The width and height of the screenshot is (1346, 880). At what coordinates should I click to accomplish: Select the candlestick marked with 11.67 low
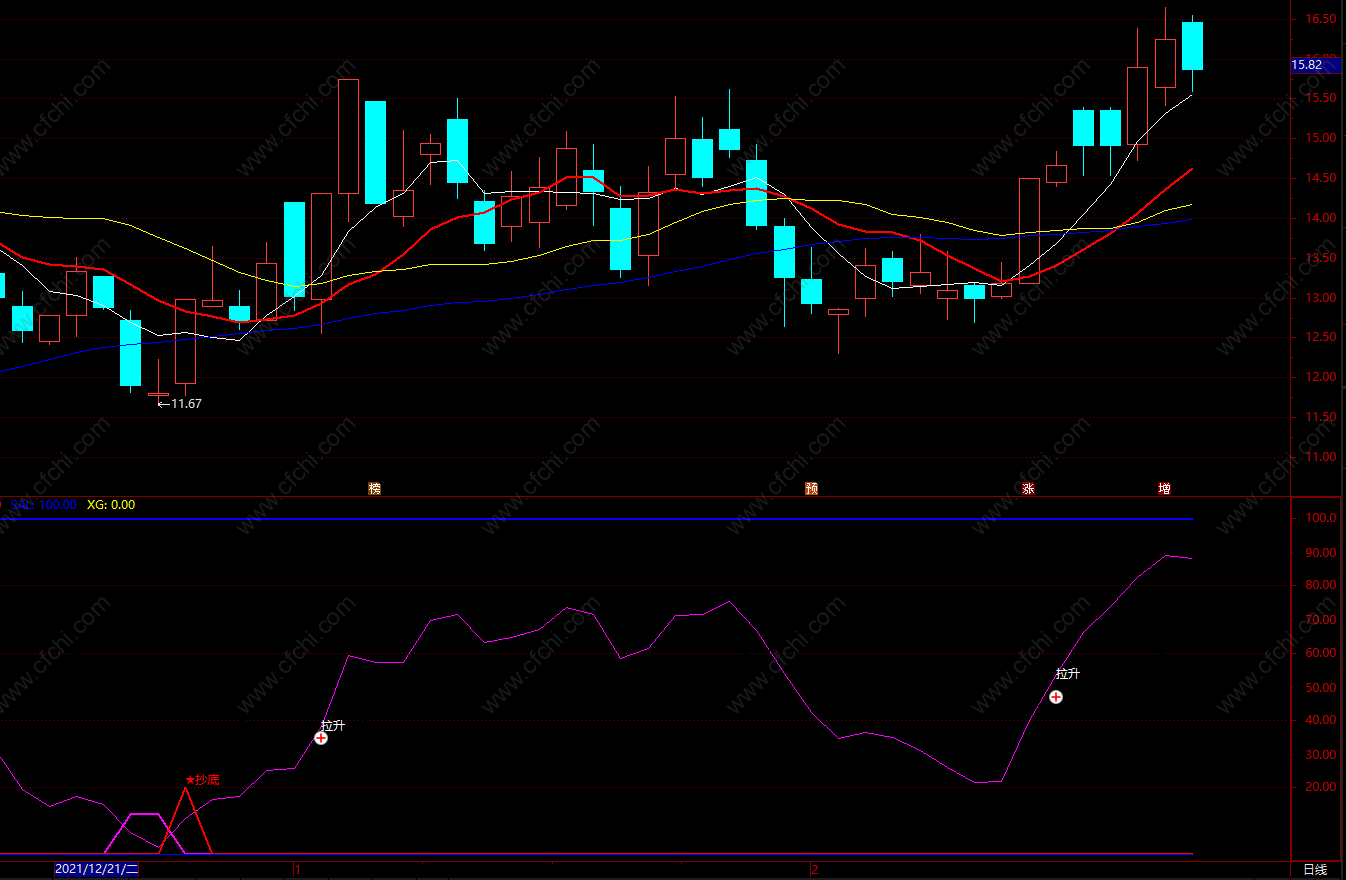[x=159, y=392]
